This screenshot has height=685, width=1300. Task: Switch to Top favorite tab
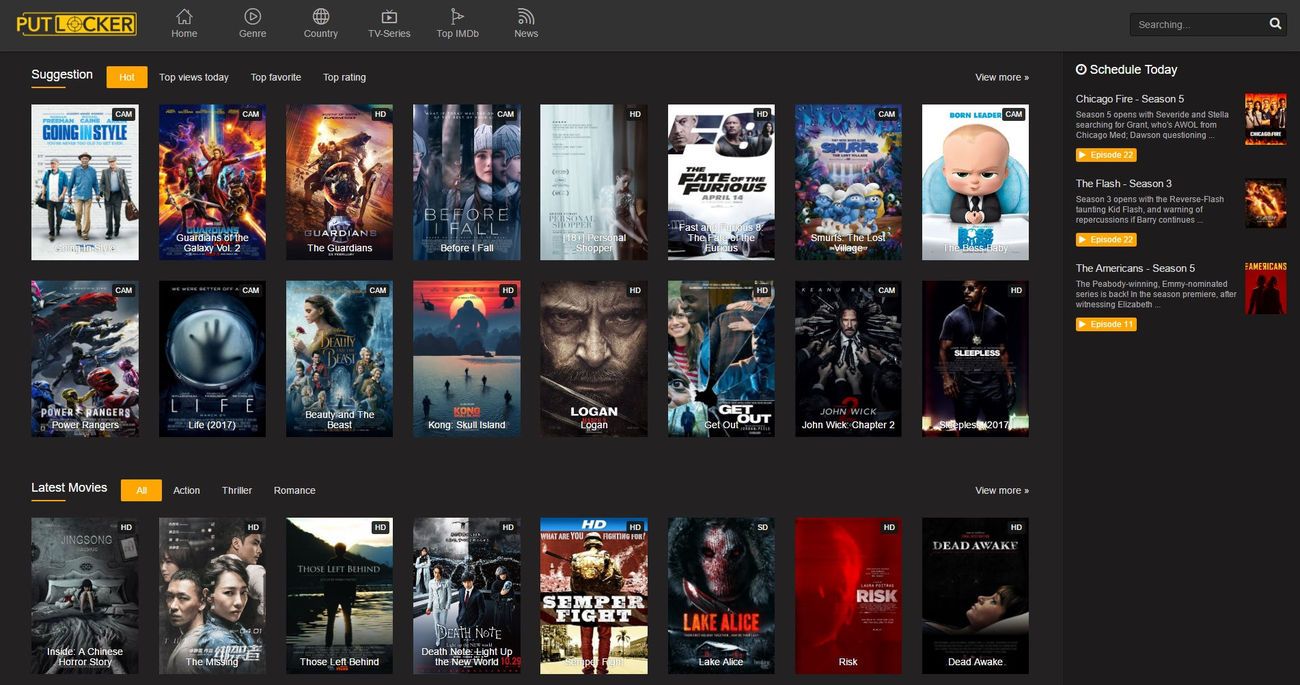point(276,77)
